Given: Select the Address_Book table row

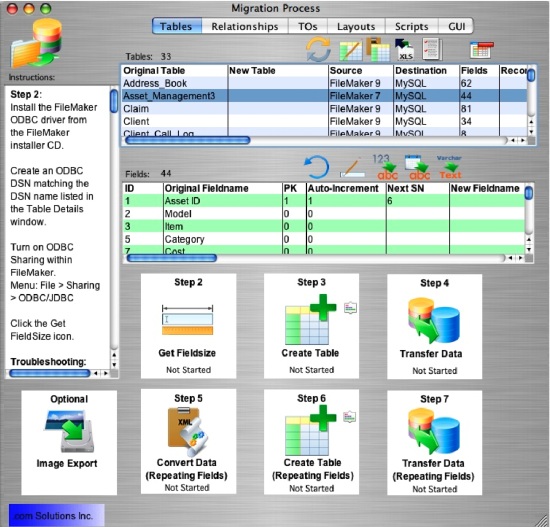Looking at the screenshot, I should tap(324, 83).
